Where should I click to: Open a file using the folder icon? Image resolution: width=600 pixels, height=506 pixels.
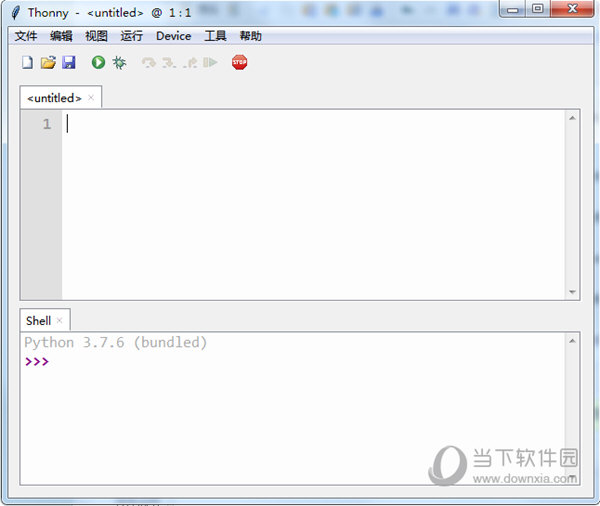click(48, 62)
